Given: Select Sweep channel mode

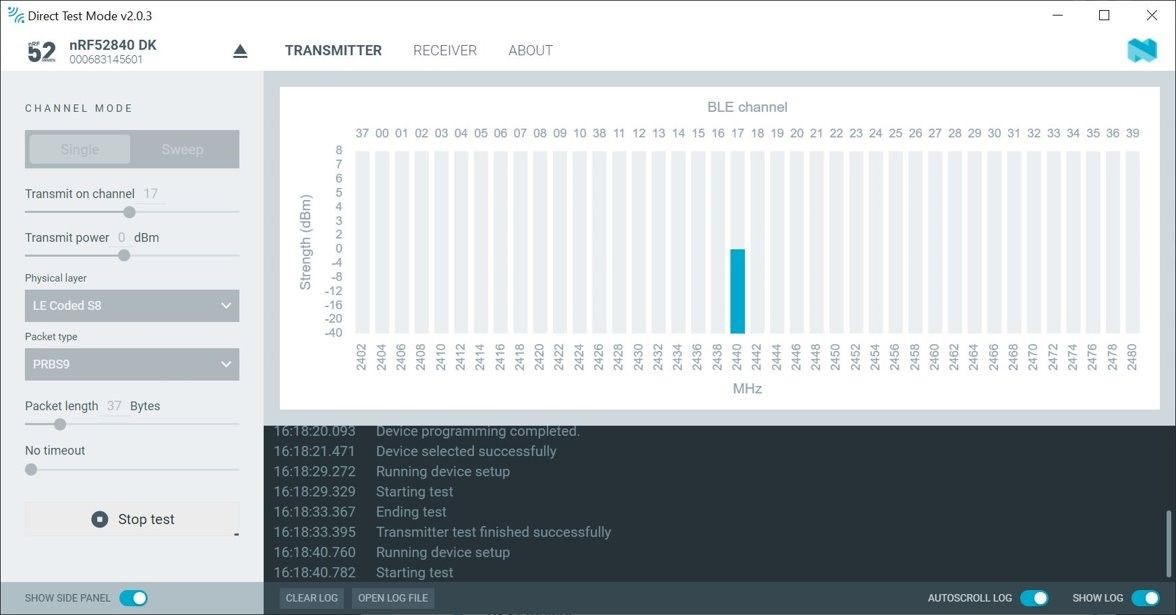Looking at the screenshot, I should (183, 149).
